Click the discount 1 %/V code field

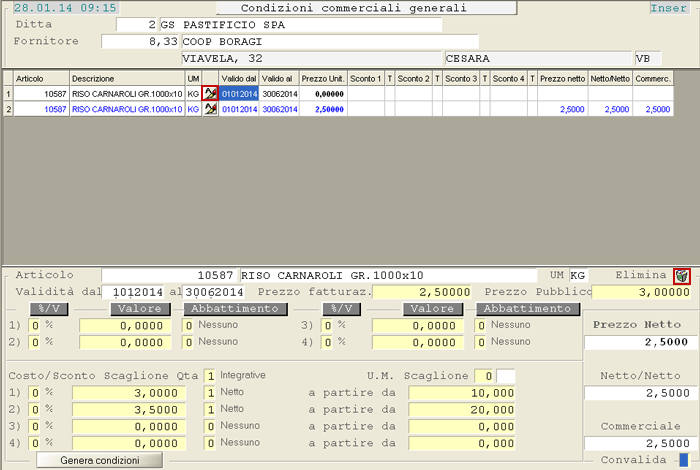35,326
